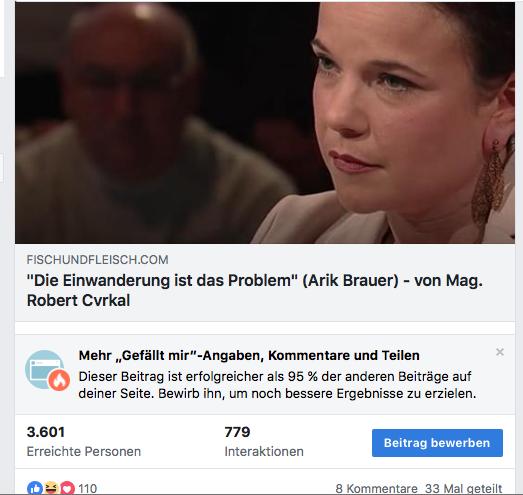Click the '779 Interaktionen' statistic
Image resolution: width=523 pixels, height=495 pixels.
[264, 441]
